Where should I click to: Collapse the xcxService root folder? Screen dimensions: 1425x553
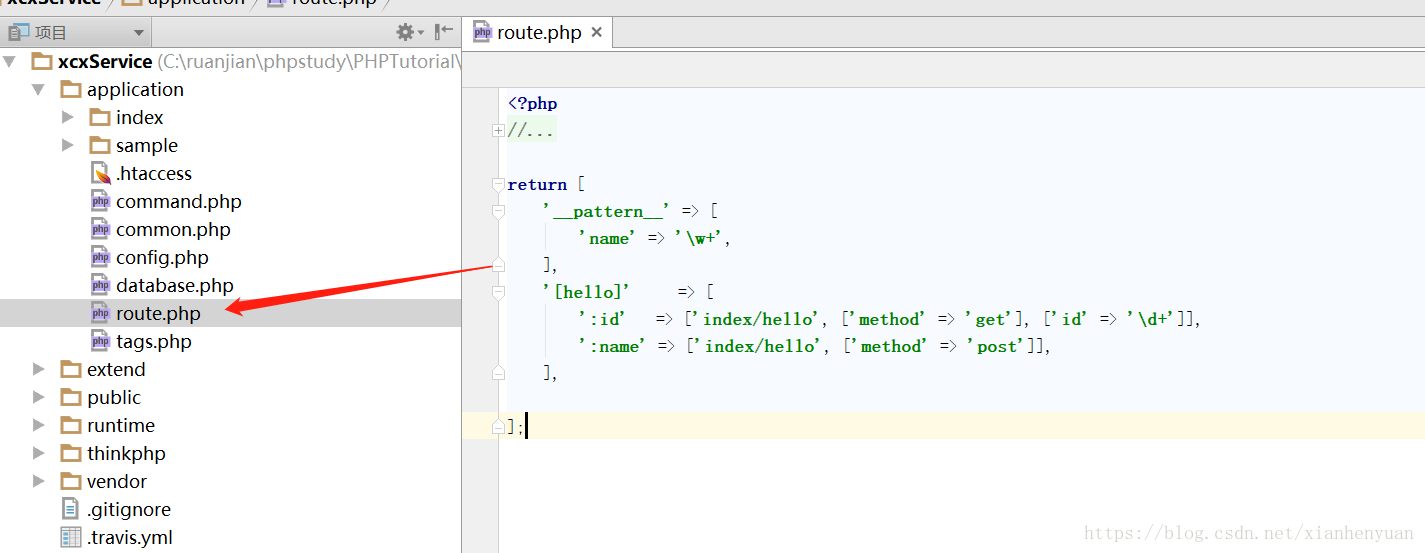(10, 61)
